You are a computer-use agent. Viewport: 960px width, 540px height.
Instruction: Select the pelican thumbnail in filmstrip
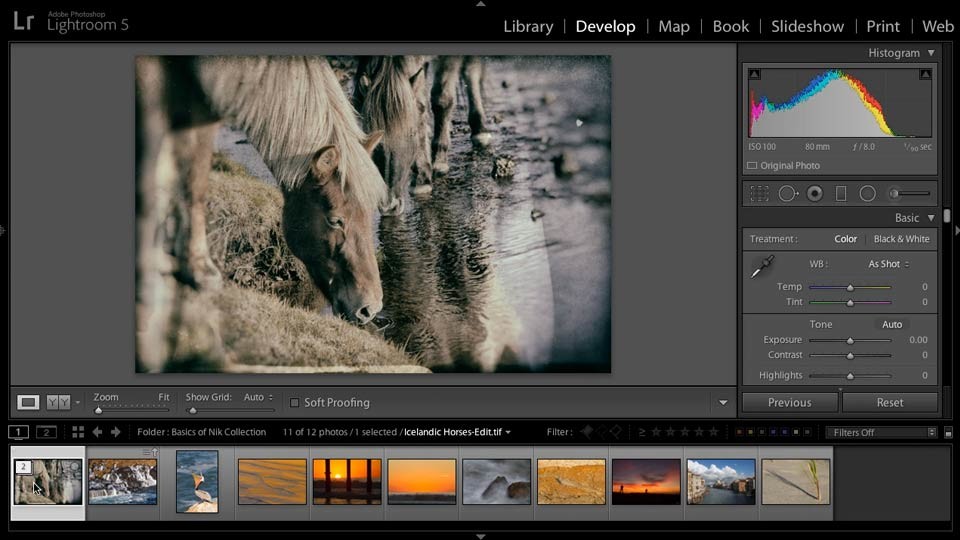point(197,482)
